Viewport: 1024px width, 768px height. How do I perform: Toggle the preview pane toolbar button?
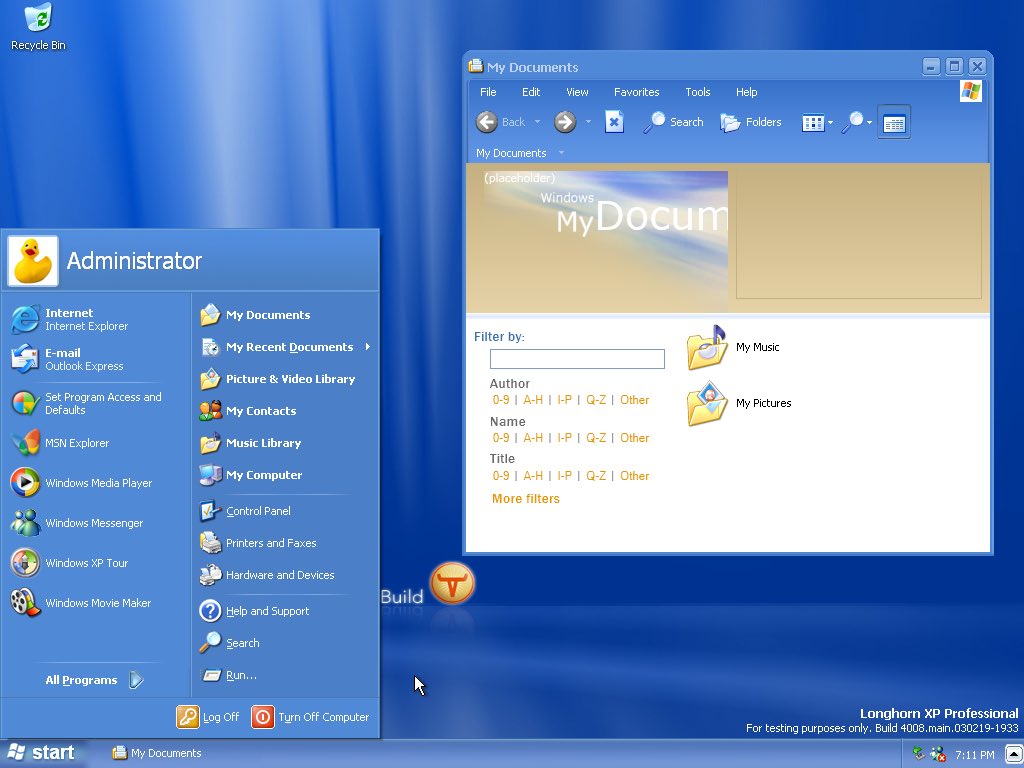click(x=893, y=122)
